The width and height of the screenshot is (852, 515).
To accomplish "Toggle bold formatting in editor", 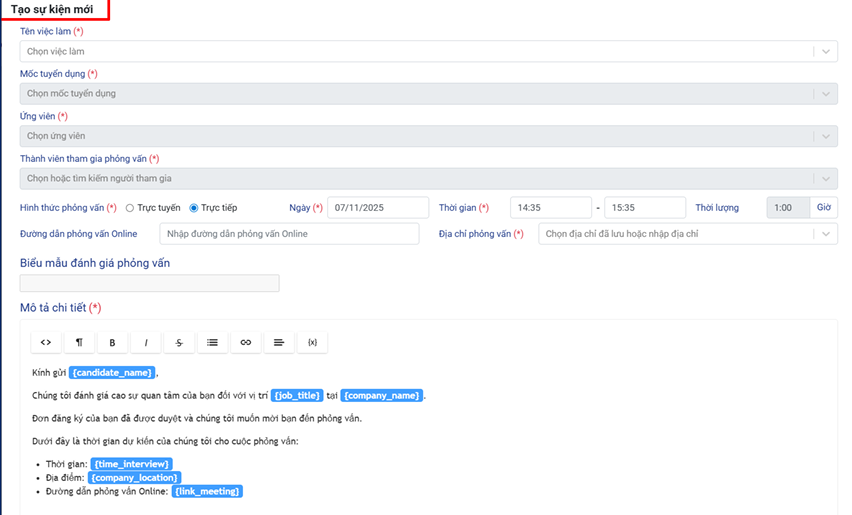I will pyautogui.click(x=112, y=343).
